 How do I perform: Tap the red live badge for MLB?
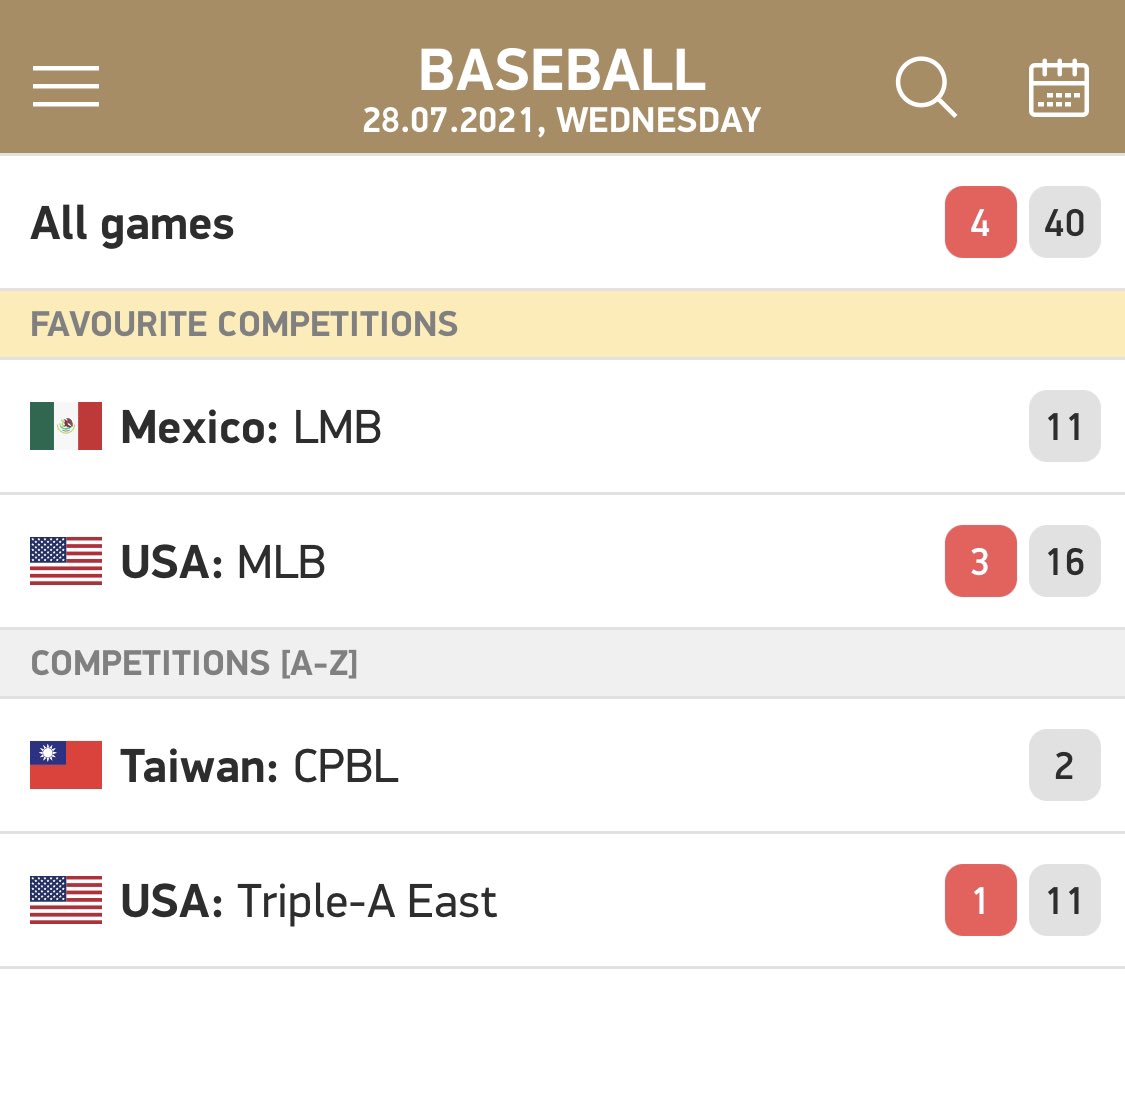click(x=980, y=562)
